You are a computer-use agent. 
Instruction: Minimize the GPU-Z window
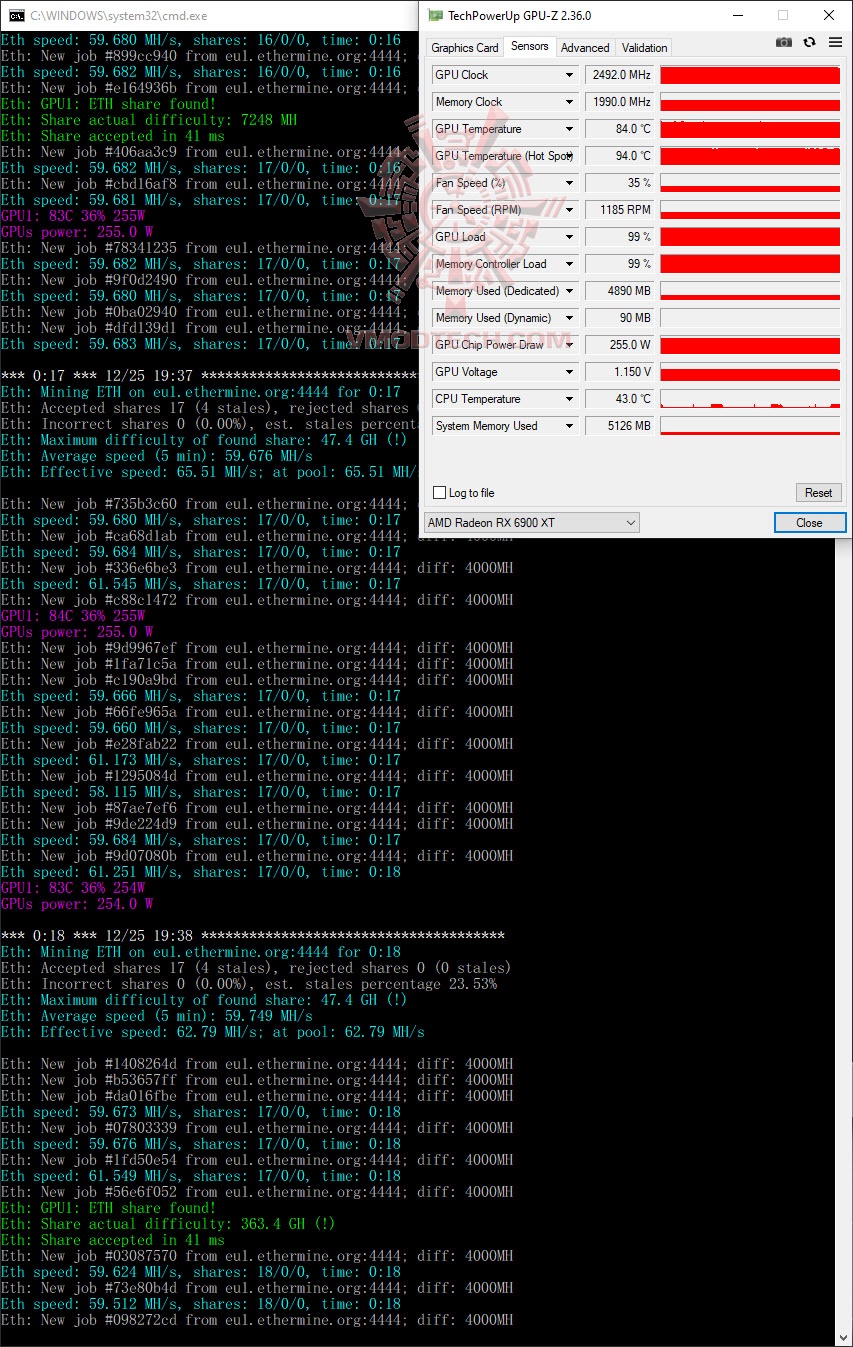click(736, 15)
